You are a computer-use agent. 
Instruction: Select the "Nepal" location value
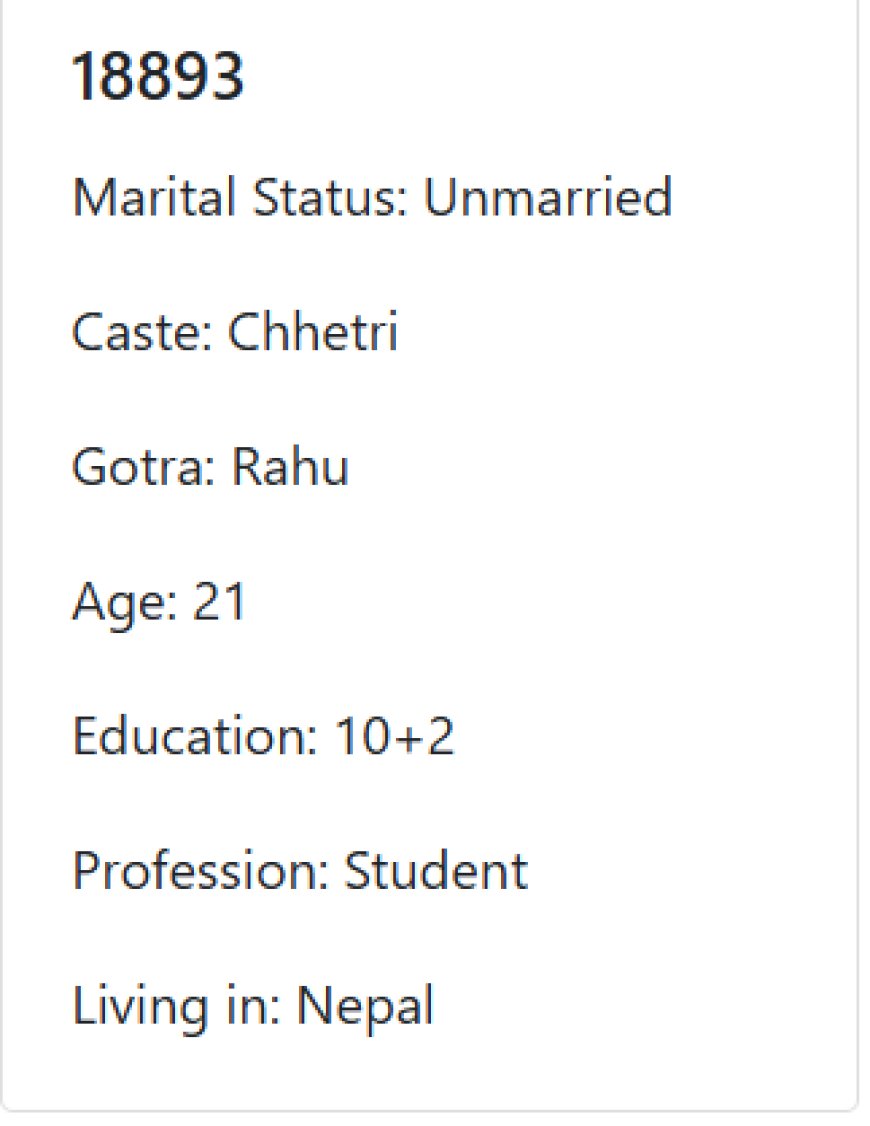pos(365,1007)
